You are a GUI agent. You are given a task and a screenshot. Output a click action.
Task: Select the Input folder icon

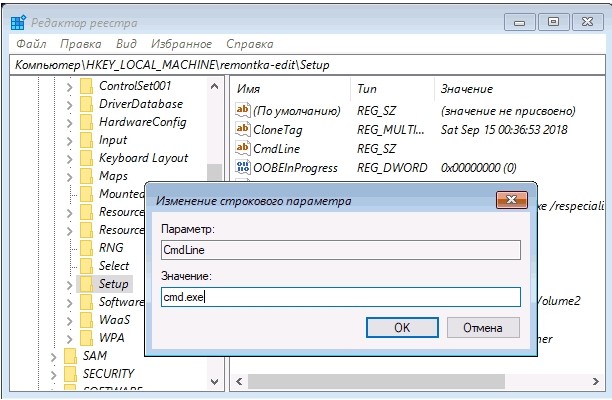tap(86, 140)
